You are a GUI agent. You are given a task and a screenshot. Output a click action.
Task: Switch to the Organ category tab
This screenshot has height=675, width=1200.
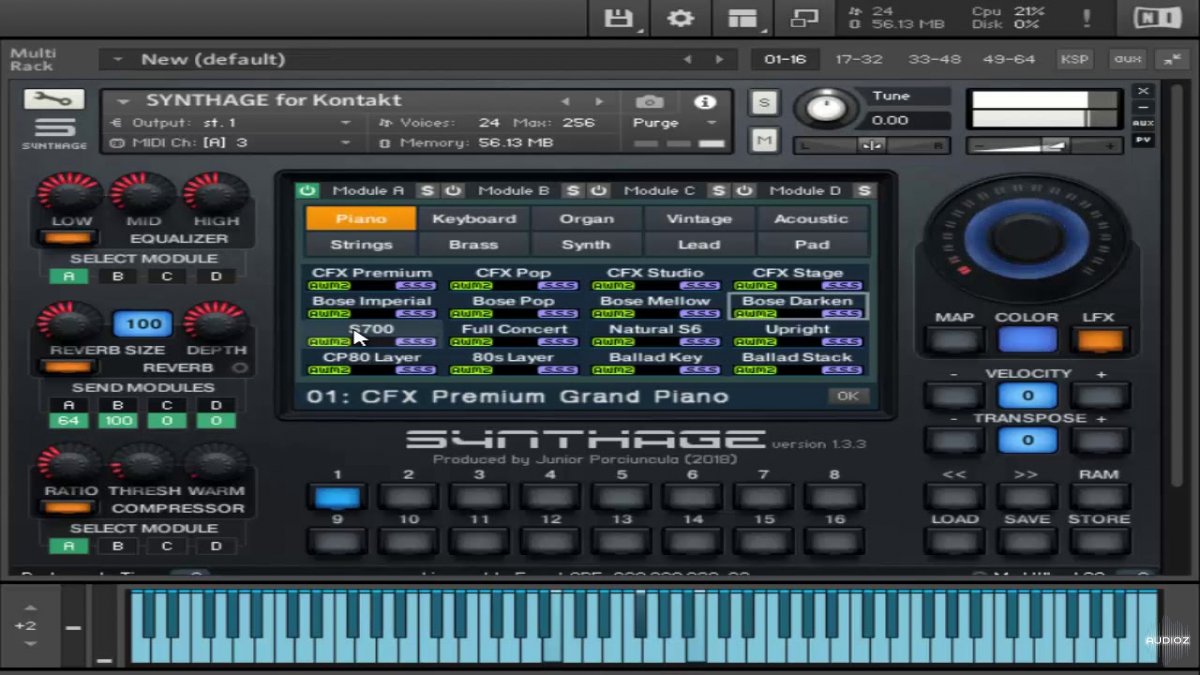(x=586, y=218)
